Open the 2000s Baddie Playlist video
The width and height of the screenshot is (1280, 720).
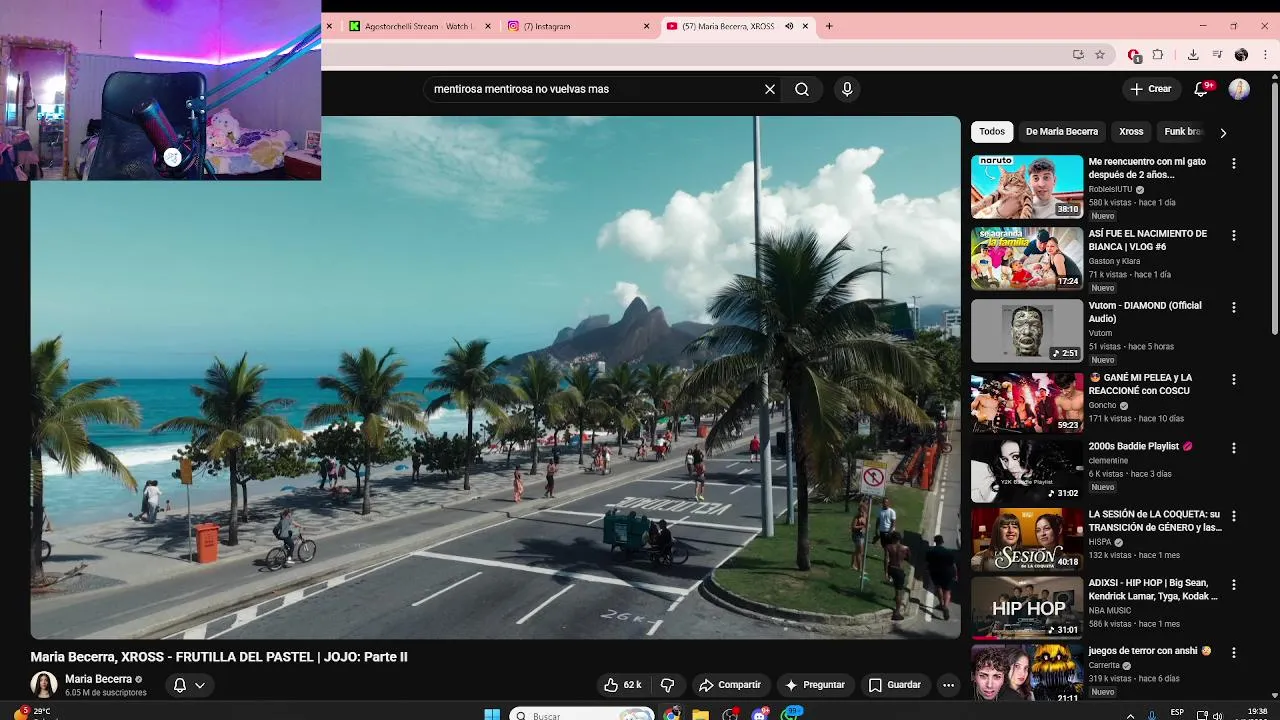[1141, 446]
